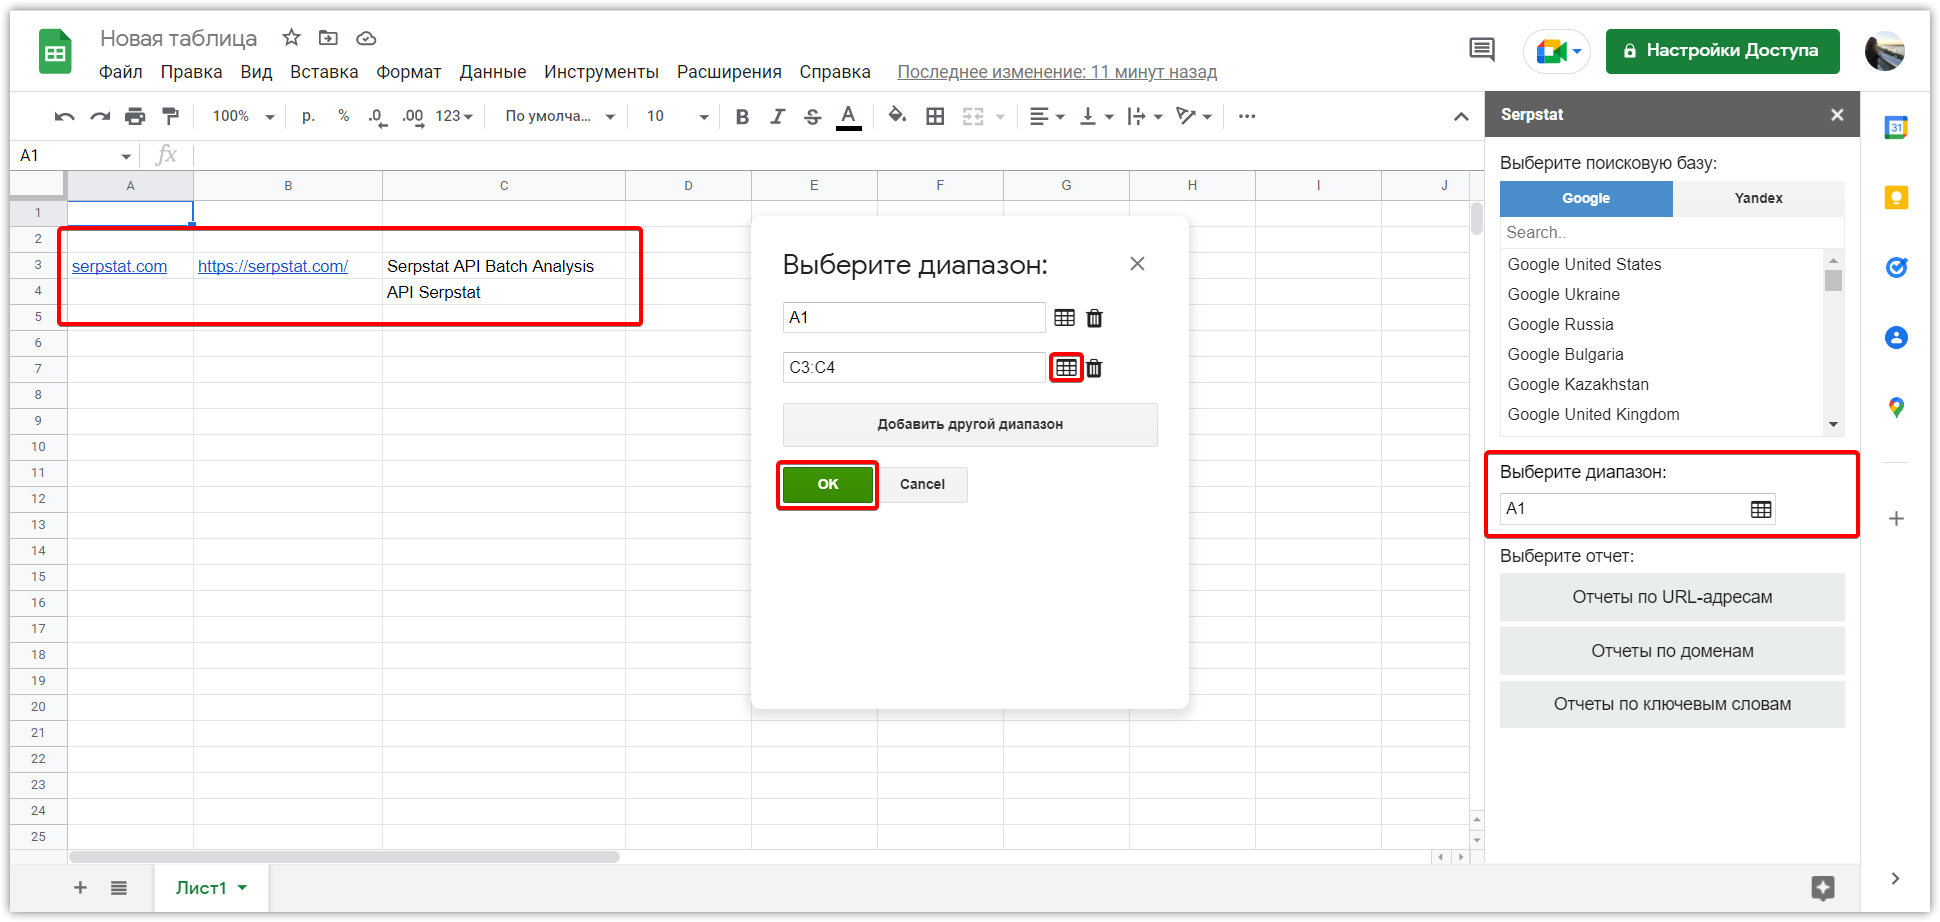Open the Лист1 sheet tab menu arrow
This screenshot has height=922, width=1940.
(242, 887)
